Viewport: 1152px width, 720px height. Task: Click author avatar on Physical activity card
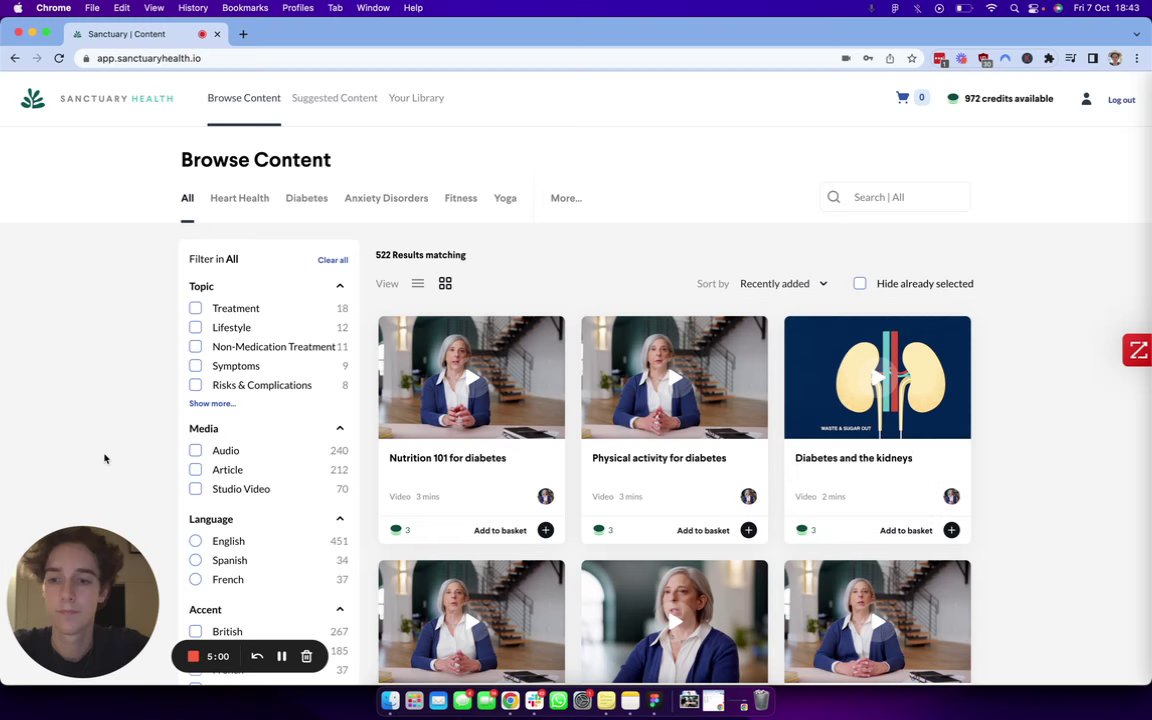[748, 496]
